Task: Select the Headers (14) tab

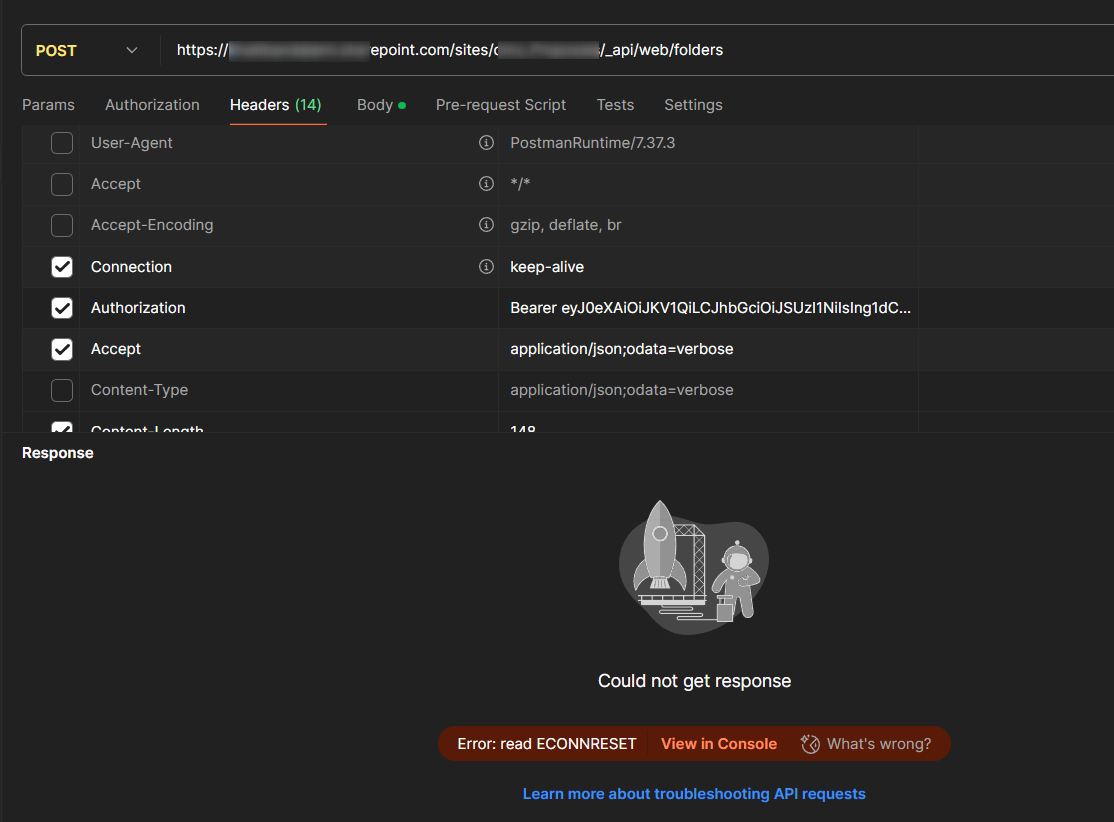Action: coord(276,105)
